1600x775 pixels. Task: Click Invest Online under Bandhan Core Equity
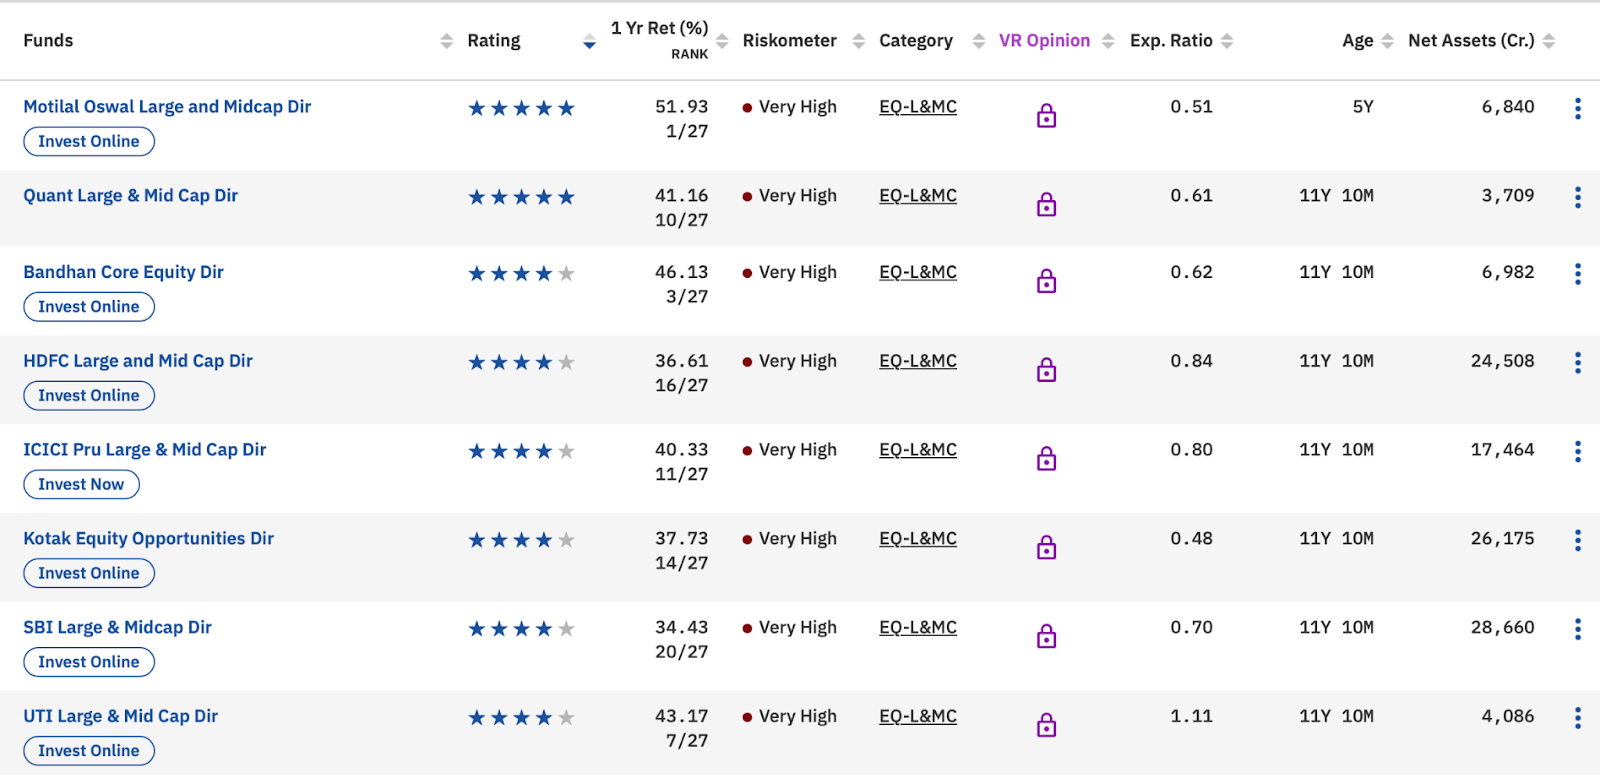pyautogui.click(x=89, y=306)
